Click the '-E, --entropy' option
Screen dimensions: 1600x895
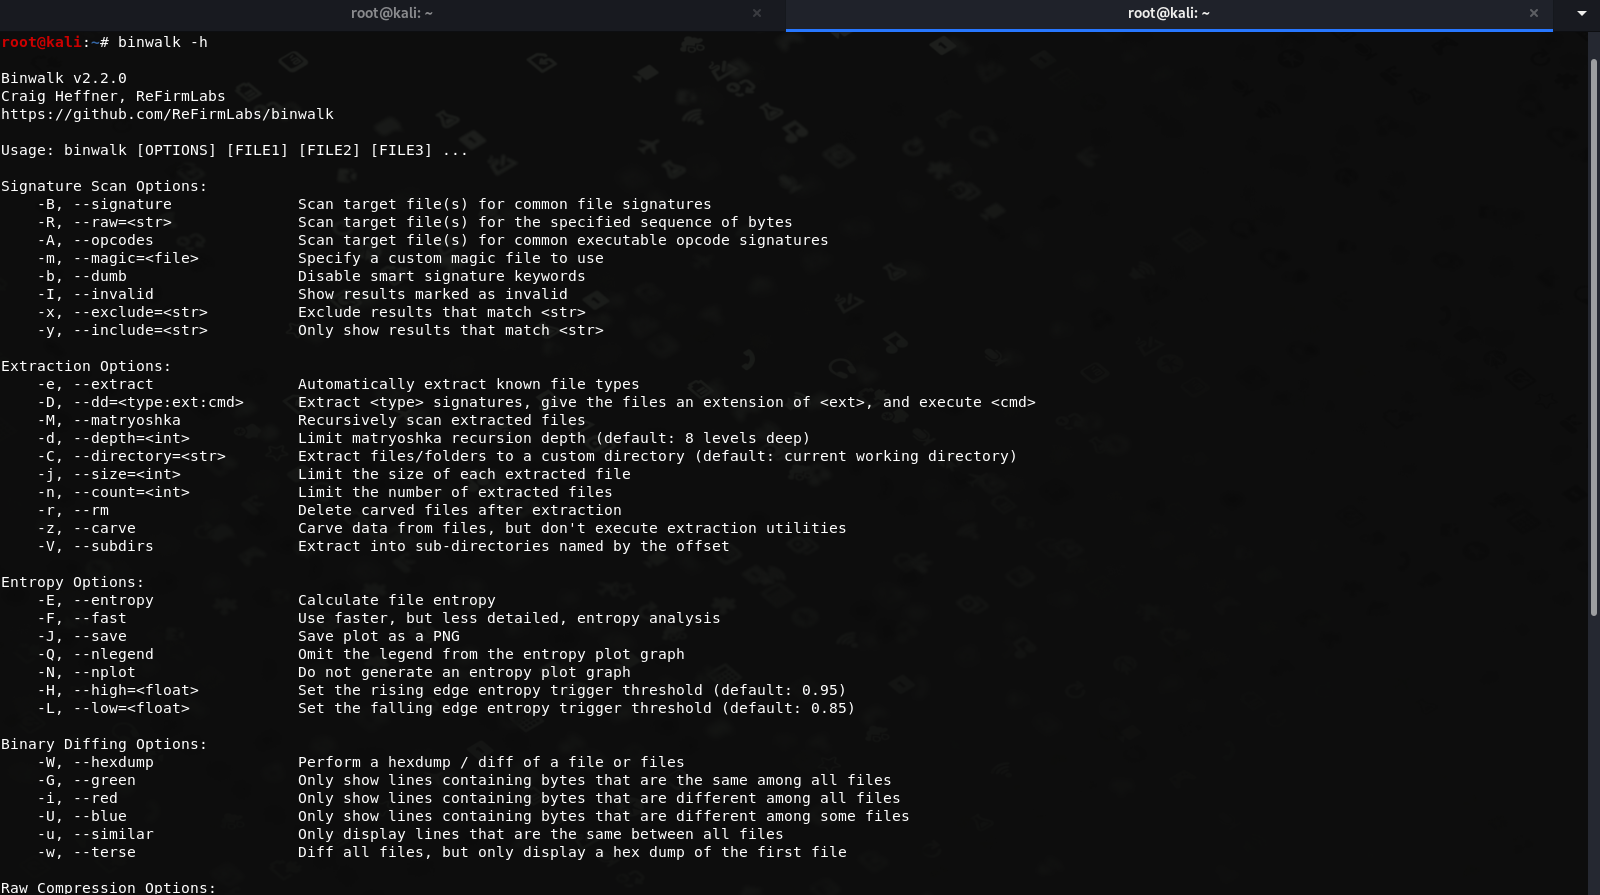[96, 600]
